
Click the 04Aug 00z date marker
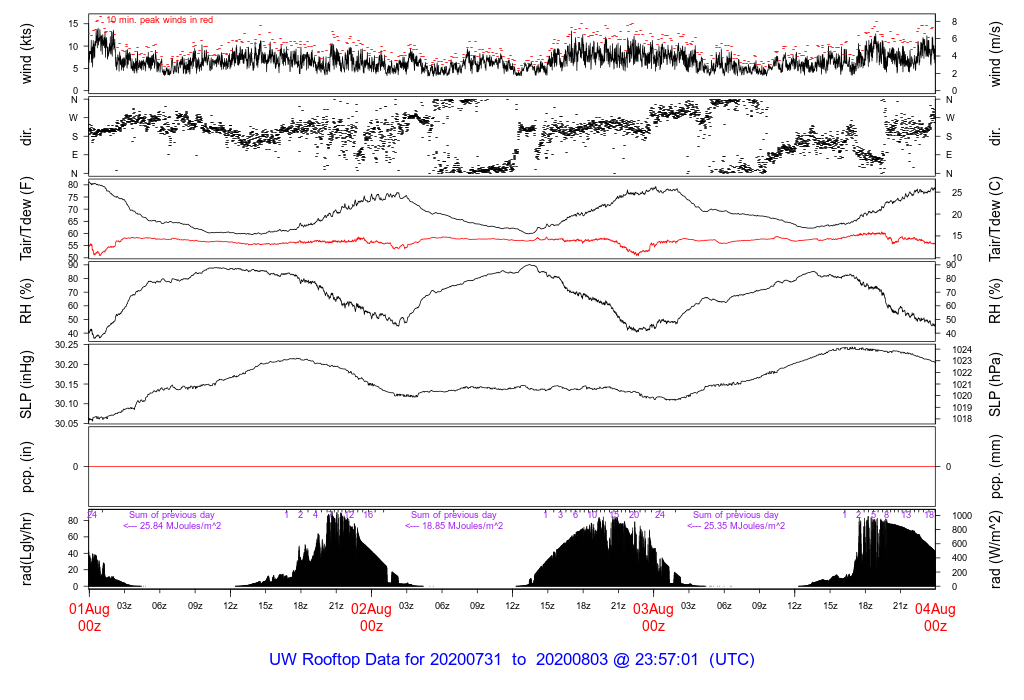click(935, 617)
